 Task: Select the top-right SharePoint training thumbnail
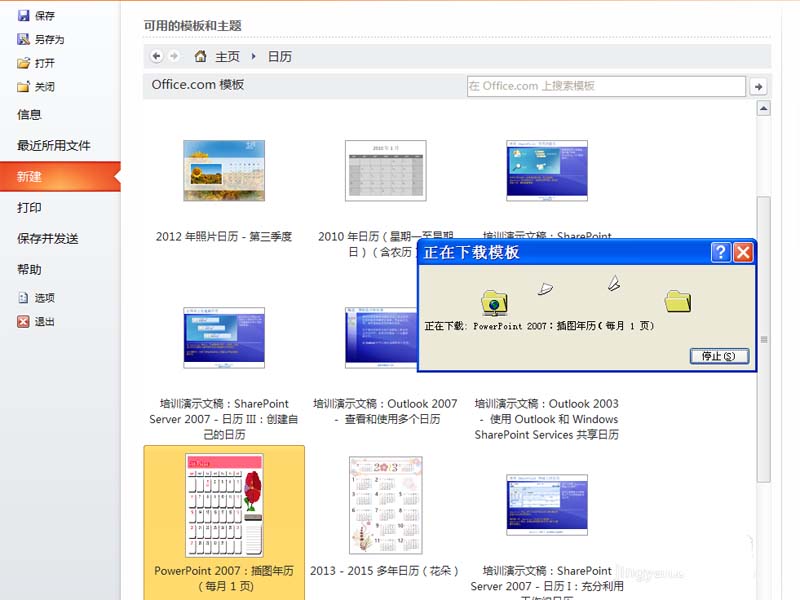coord(547,170)
